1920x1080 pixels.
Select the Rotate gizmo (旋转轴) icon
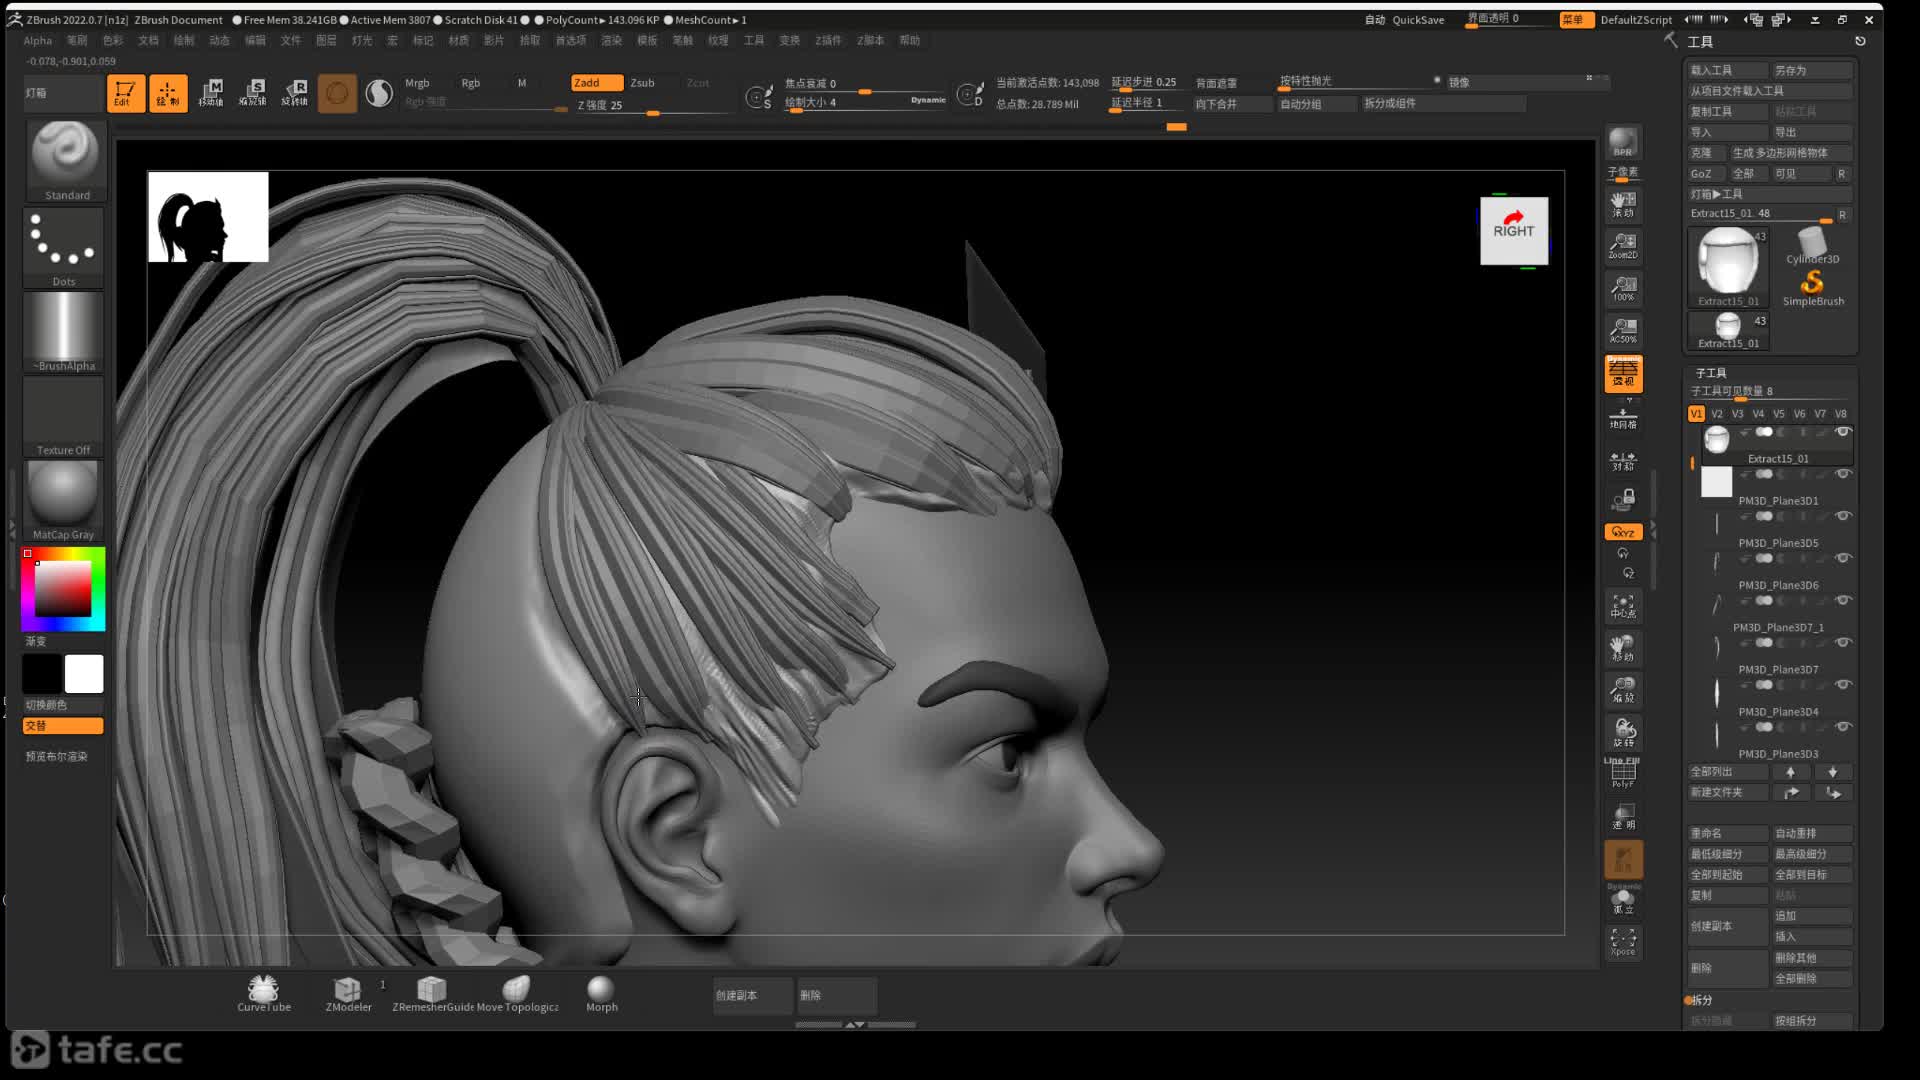coord(295,93)
